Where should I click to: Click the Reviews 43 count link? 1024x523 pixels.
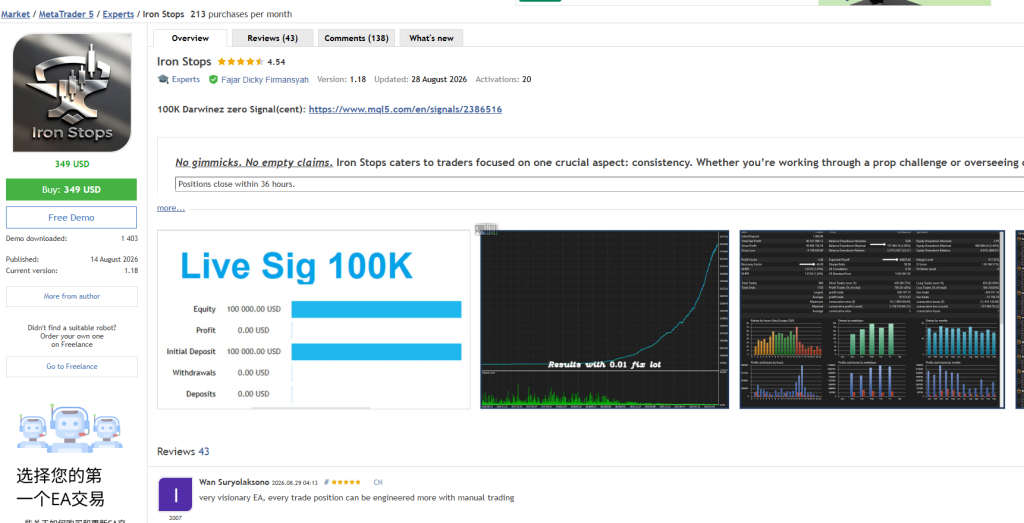204,451
